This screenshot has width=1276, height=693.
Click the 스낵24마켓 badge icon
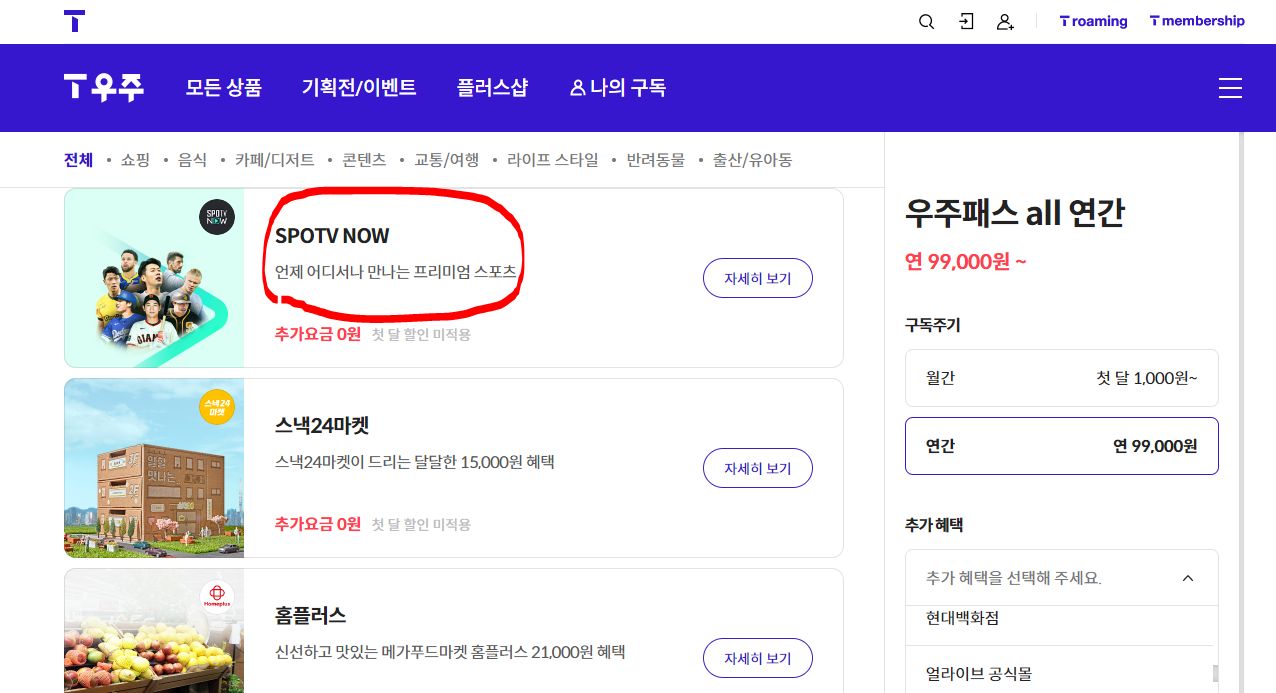point(217,407)
